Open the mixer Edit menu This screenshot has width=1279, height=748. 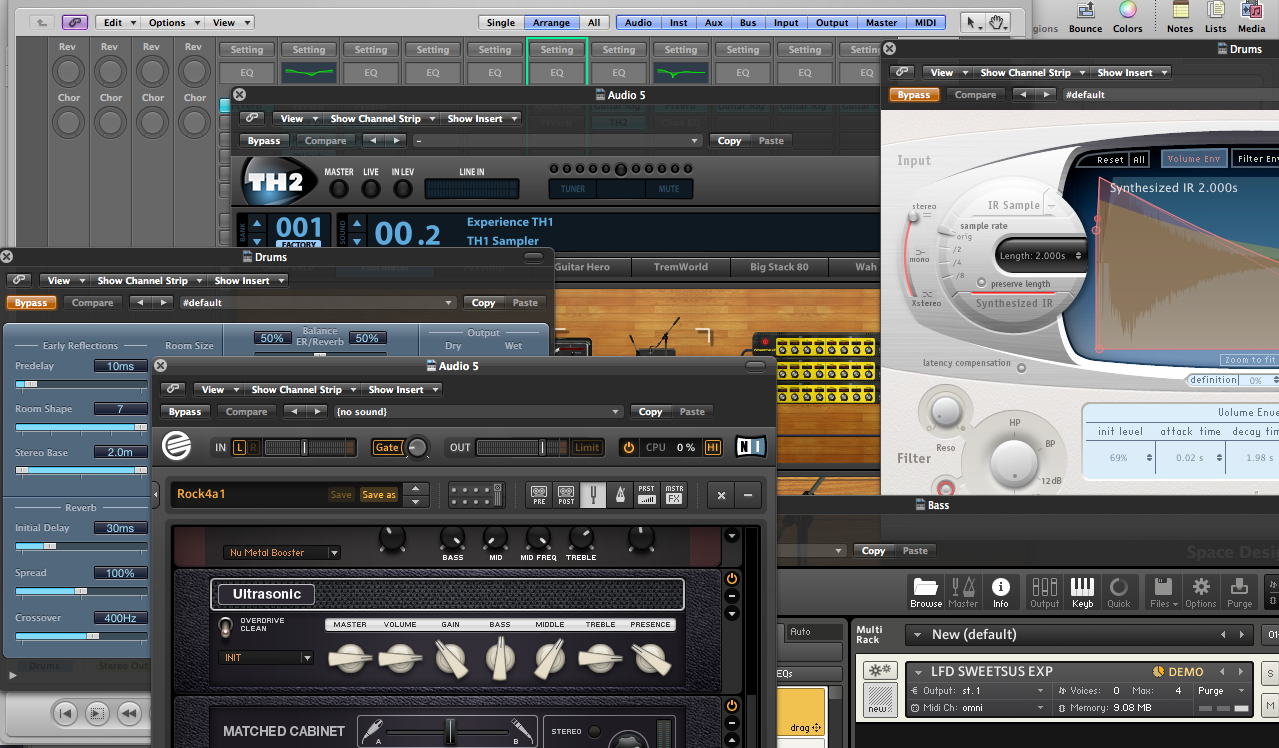(x=118, y=23)
